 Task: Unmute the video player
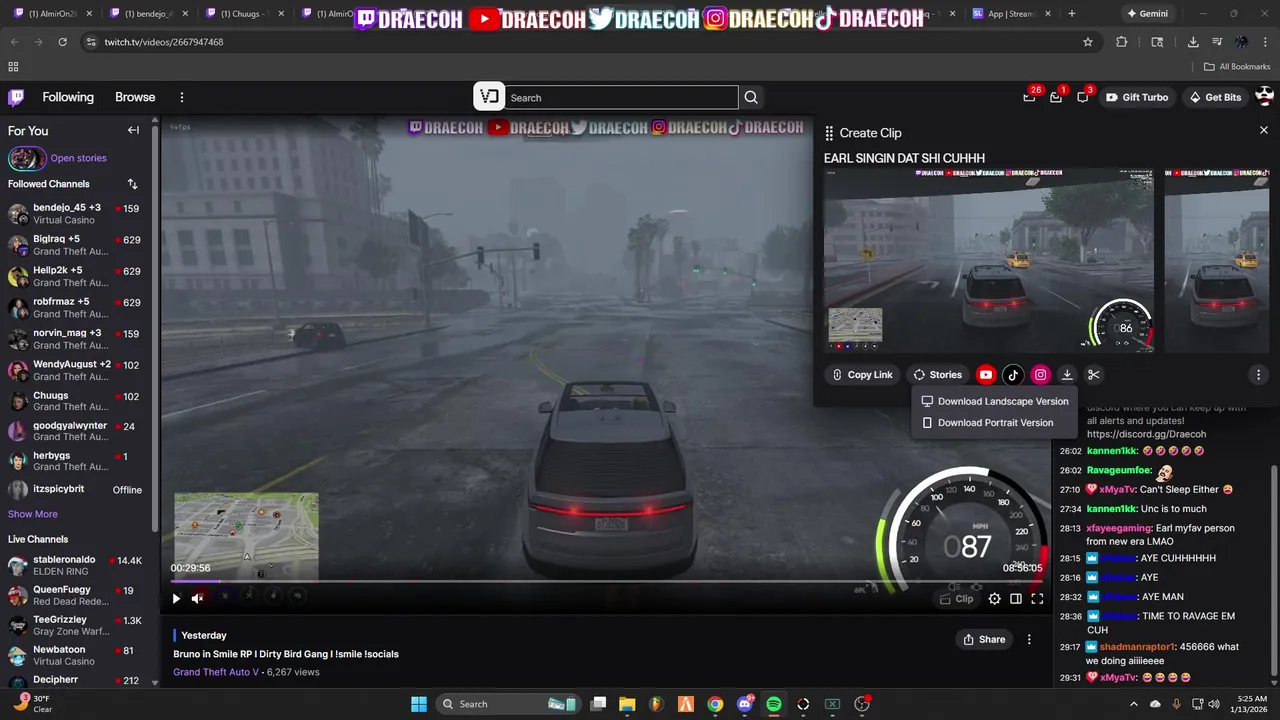click(x=197, y=599)
